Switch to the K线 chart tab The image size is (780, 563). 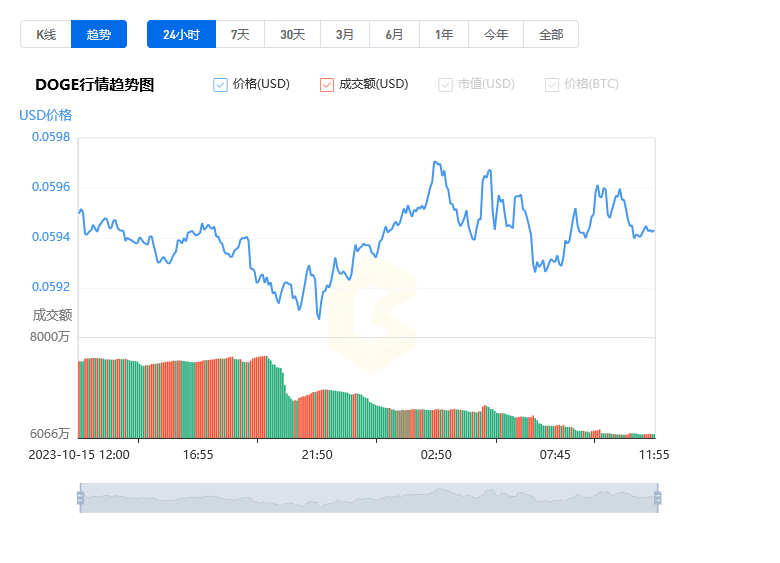click(x=46, y=34)
